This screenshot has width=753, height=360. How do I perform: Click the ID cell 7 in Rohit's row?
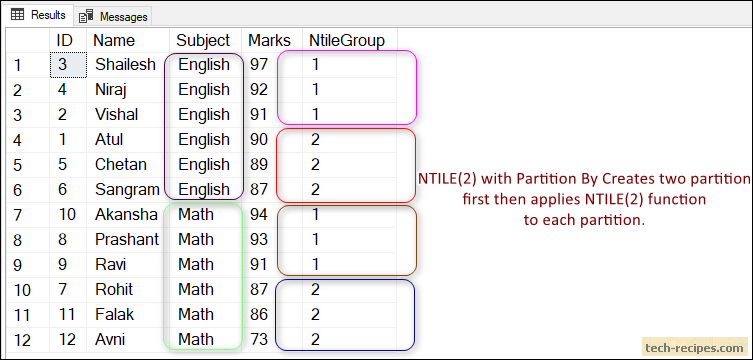68,289
